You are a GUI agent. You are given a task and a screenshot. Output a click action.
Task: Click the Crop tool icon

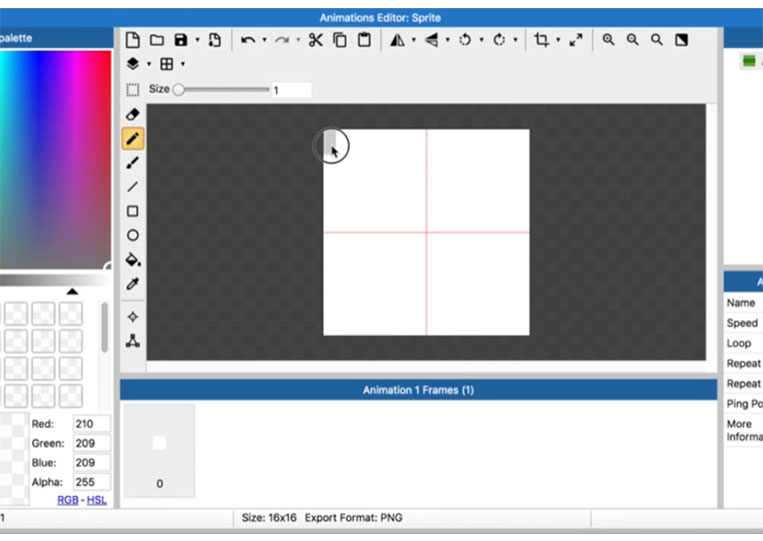(x=541, y=40)
